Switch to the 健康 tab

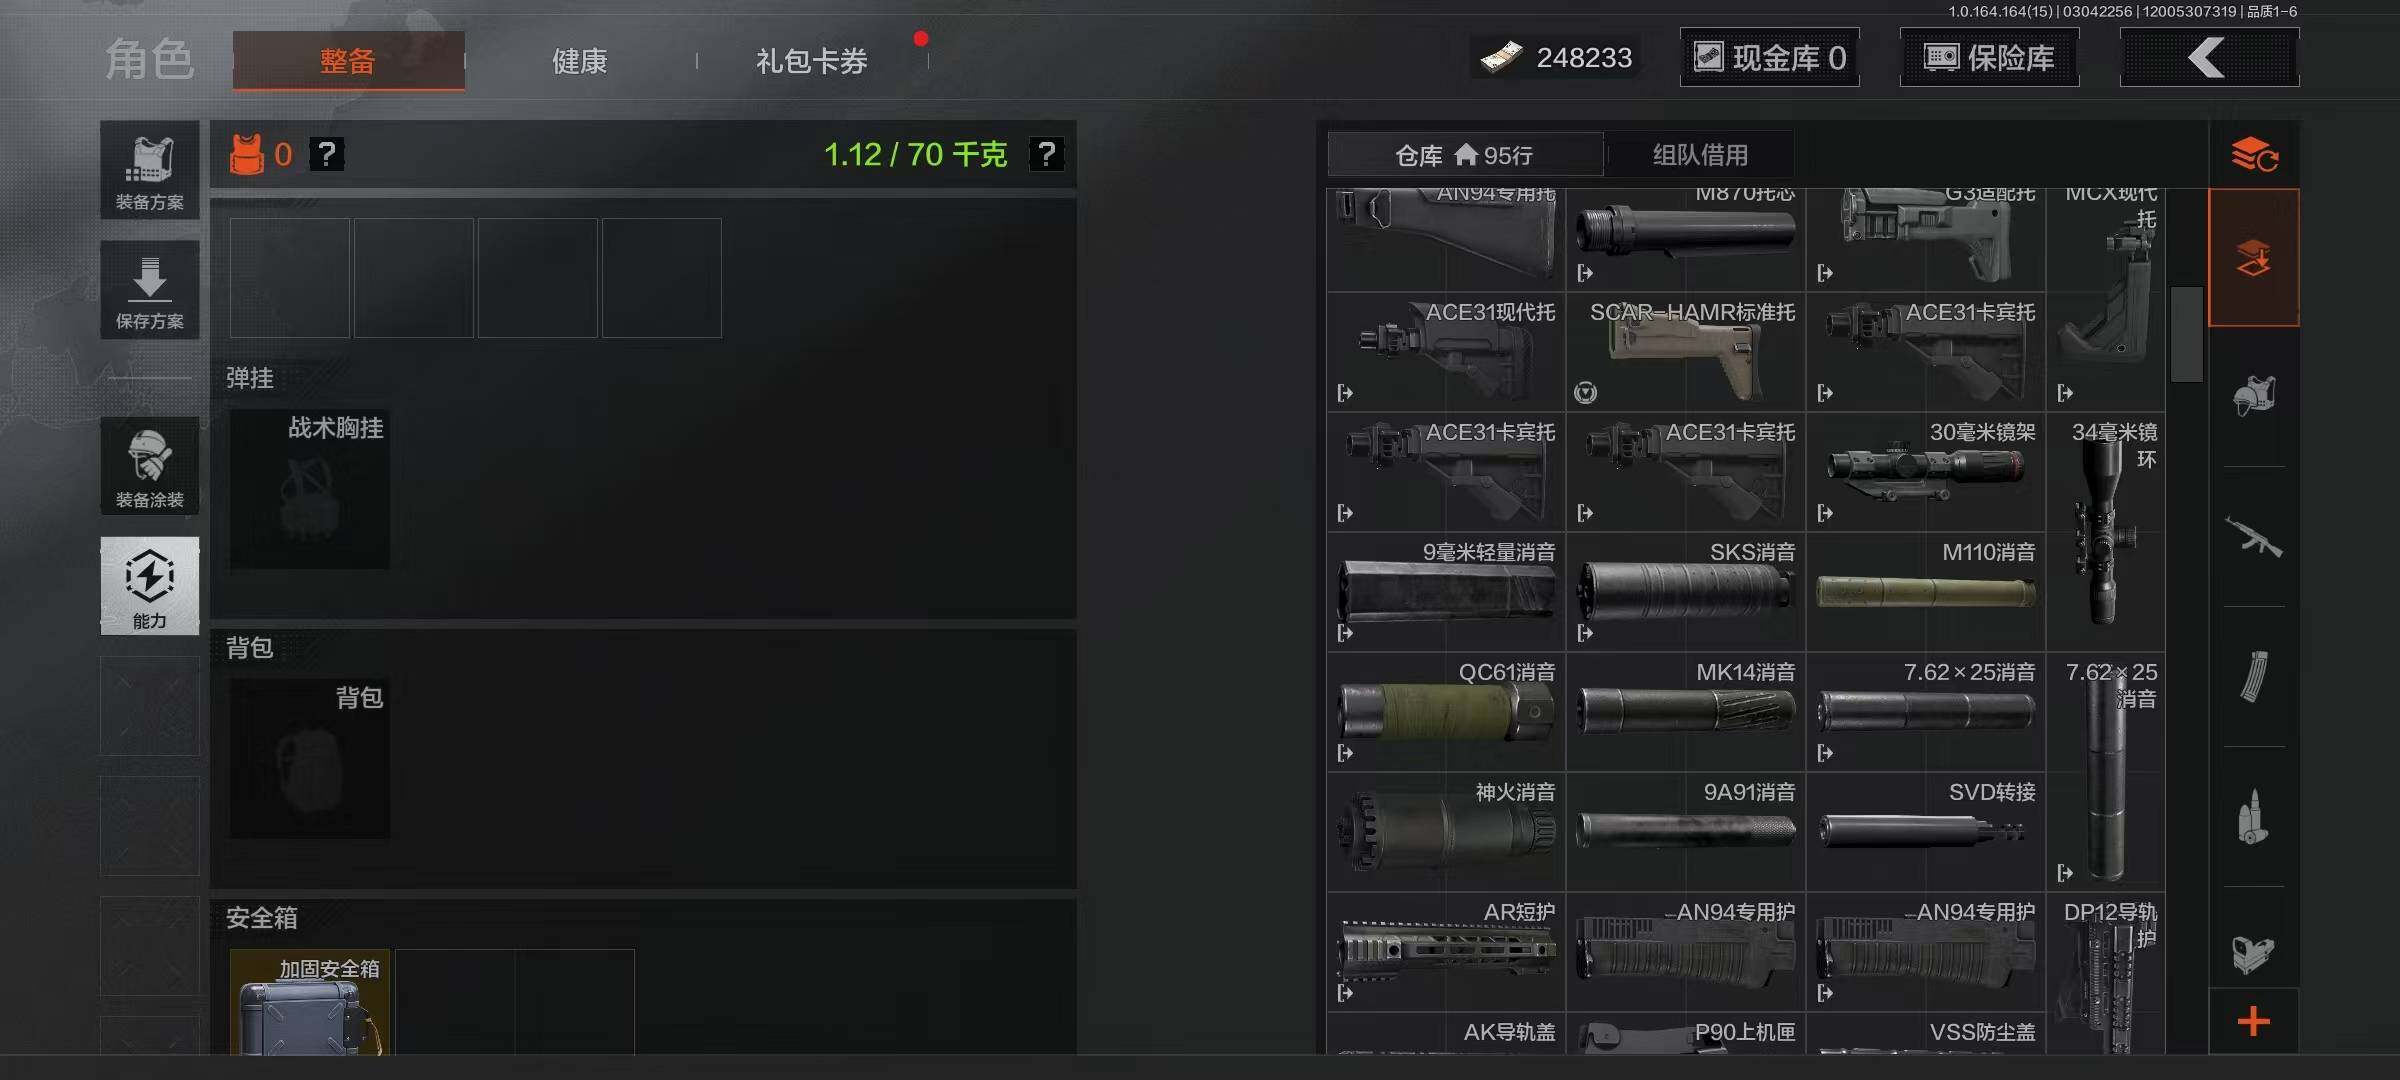pyautogui.click(x=580, y=61)
